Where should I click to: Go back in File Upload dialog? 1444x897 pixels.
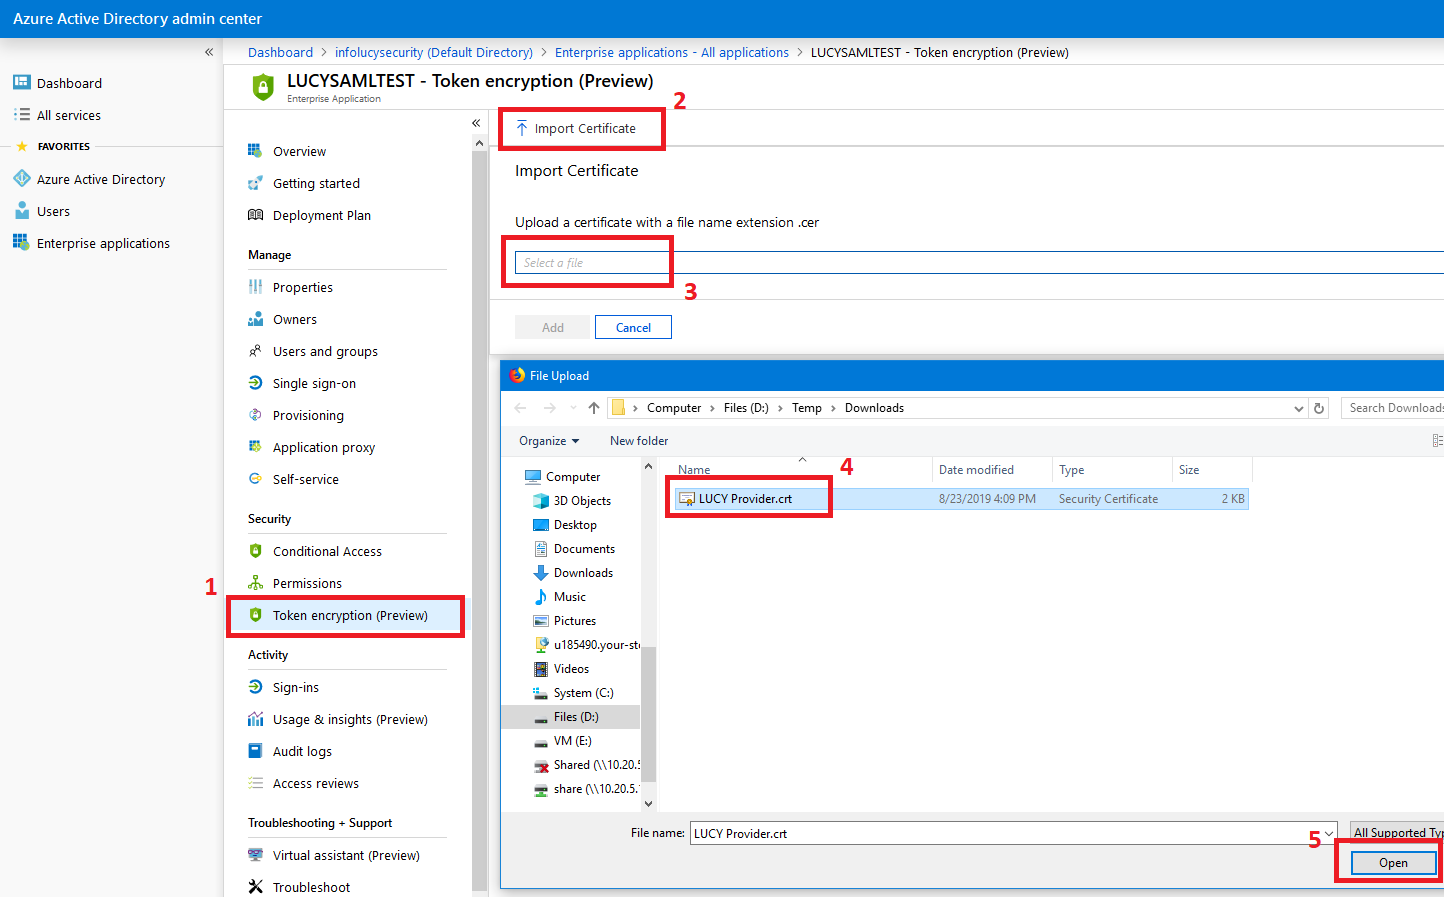click(x=520, y=408)
